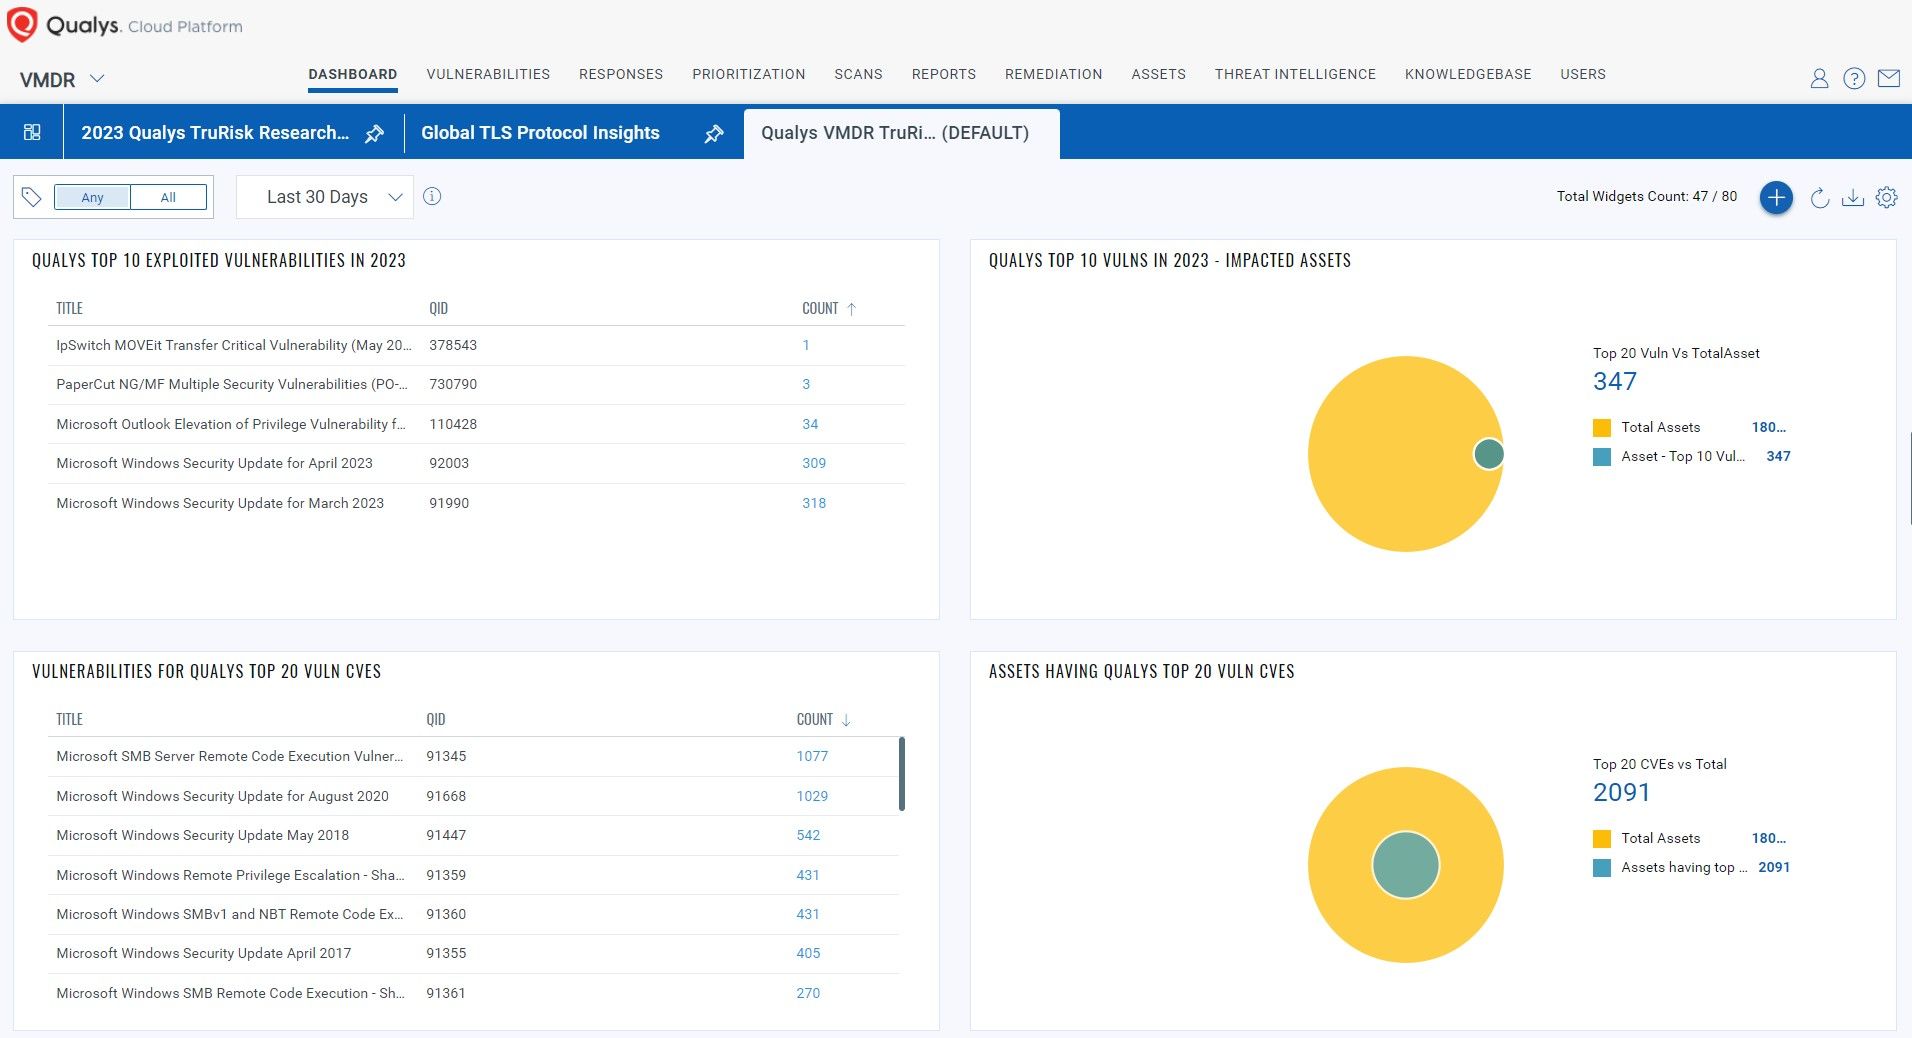
Task: Switch to the VULNERABILITIES tab
Action: pos(488,74)
